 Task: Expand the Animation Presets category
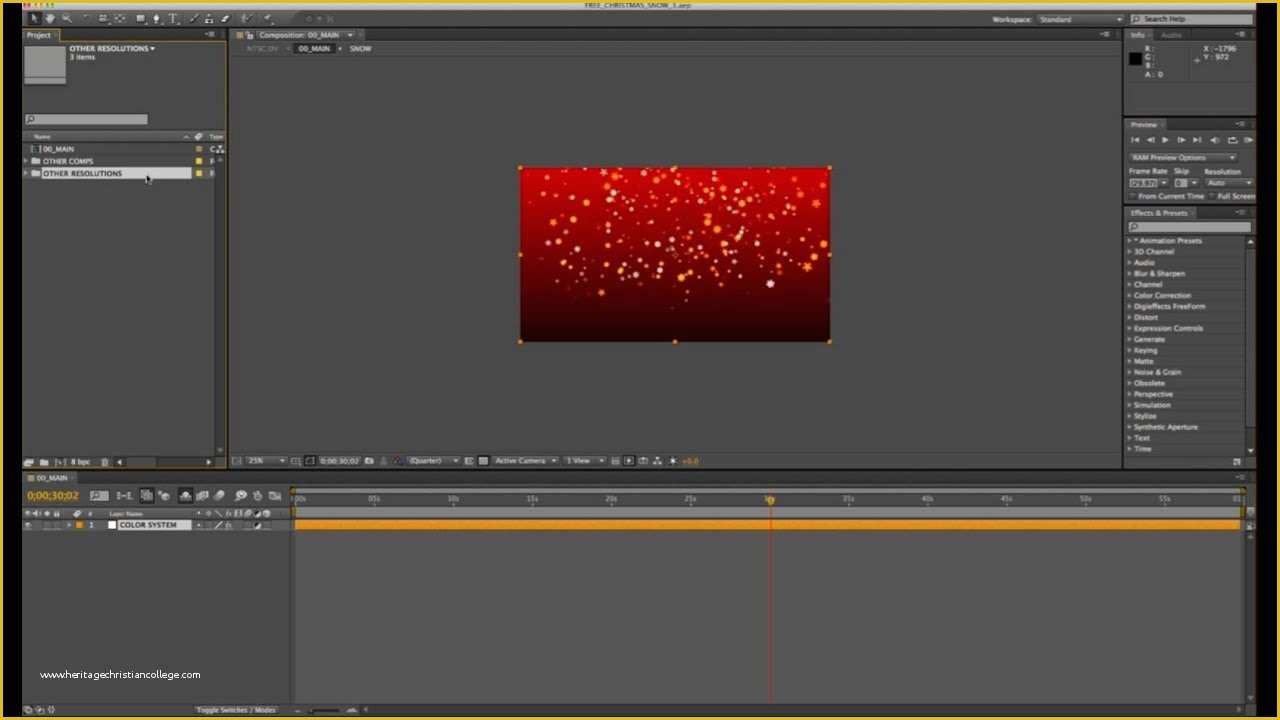(x=1130, y=240)
